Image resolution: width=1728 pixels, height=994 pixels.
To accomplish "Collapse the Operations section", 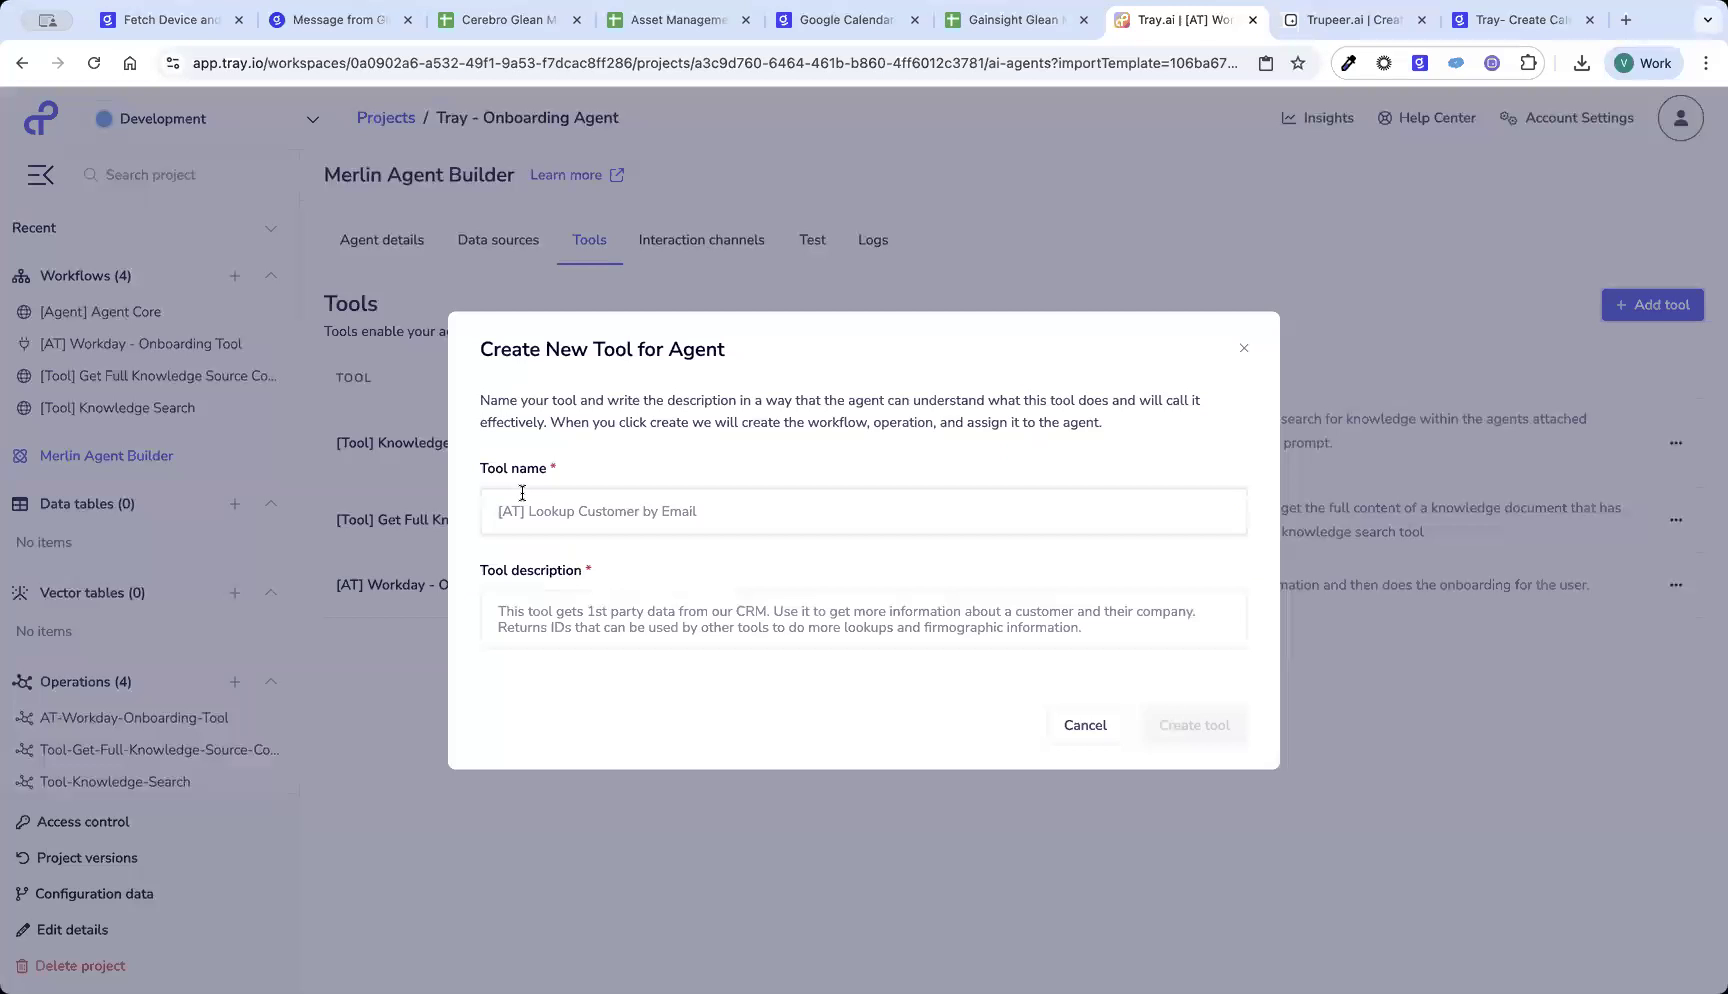I will tap(270, 681).
